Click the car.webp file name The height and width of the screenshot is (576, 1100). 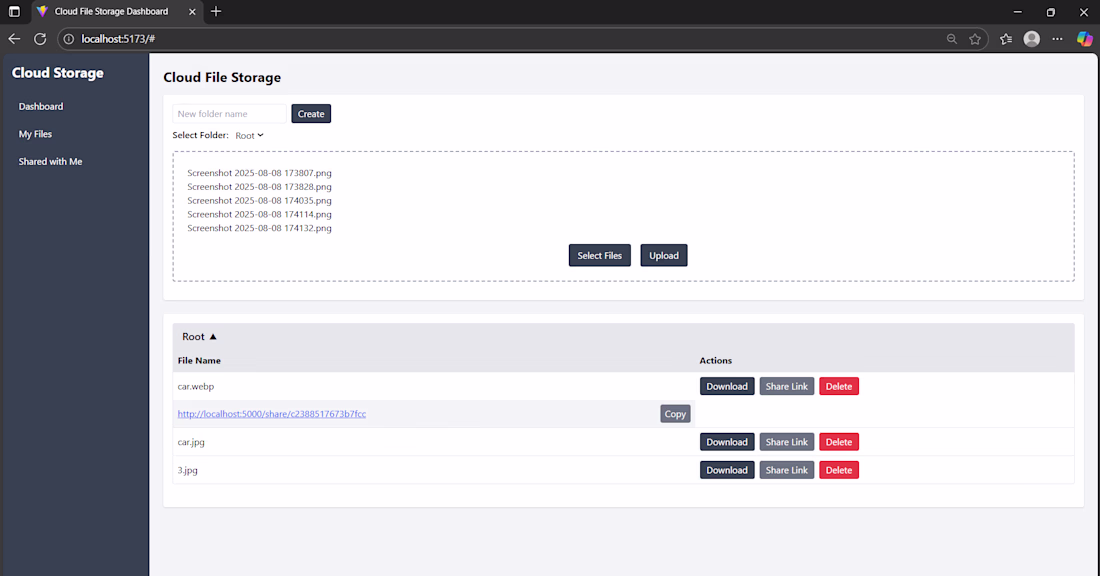(x=196, y=387)
